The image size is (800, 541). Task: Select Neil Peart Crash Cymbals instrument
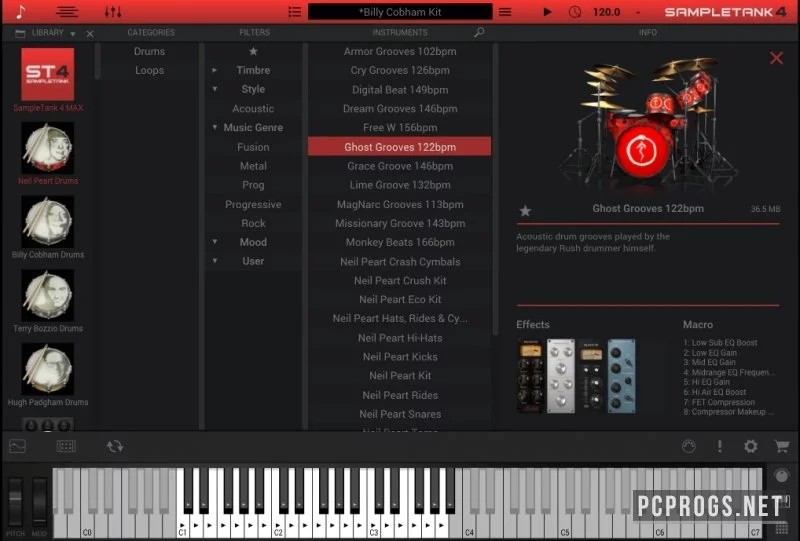(400, 262)
